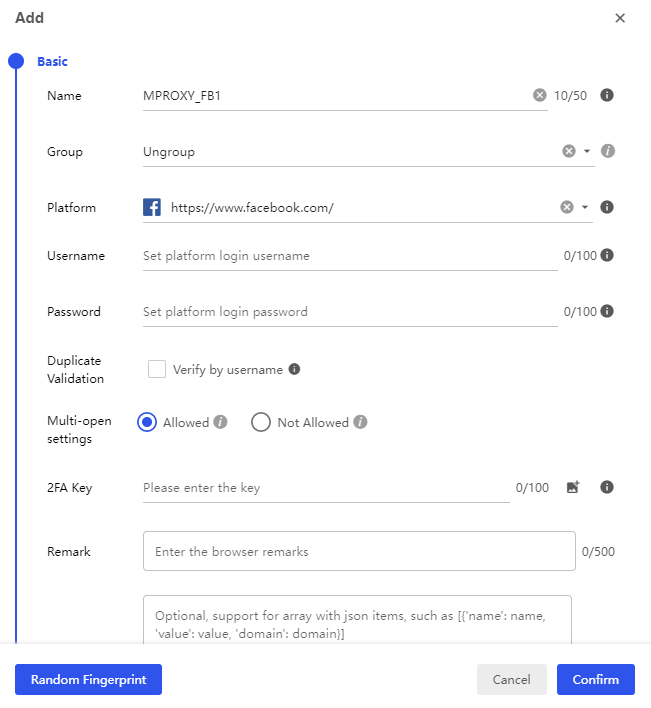The image size is (651, 708).
Task: Click info icon next to Verify by username
Action: point(294,369)
